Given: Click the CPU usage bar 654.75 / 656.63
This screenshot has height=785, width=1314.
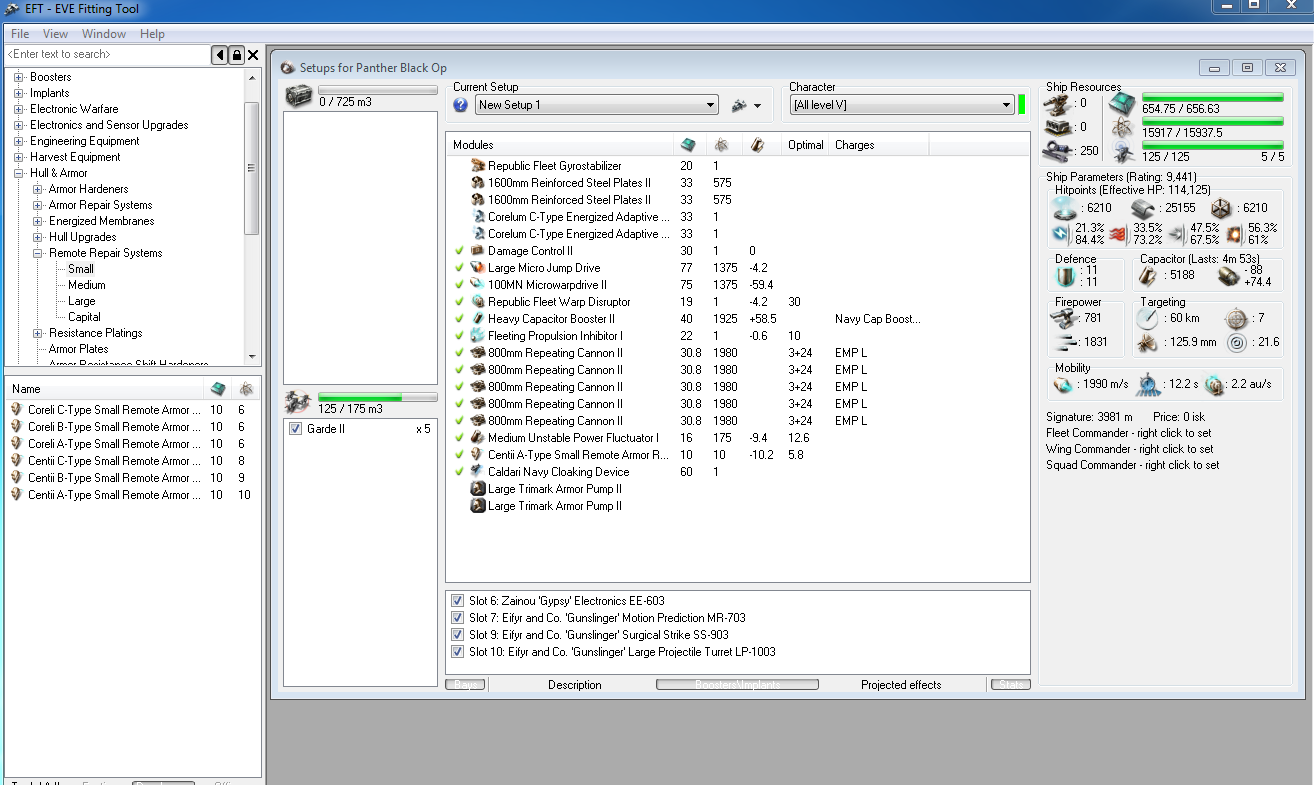Looking at the screenshot, I should pos(1213,98).
